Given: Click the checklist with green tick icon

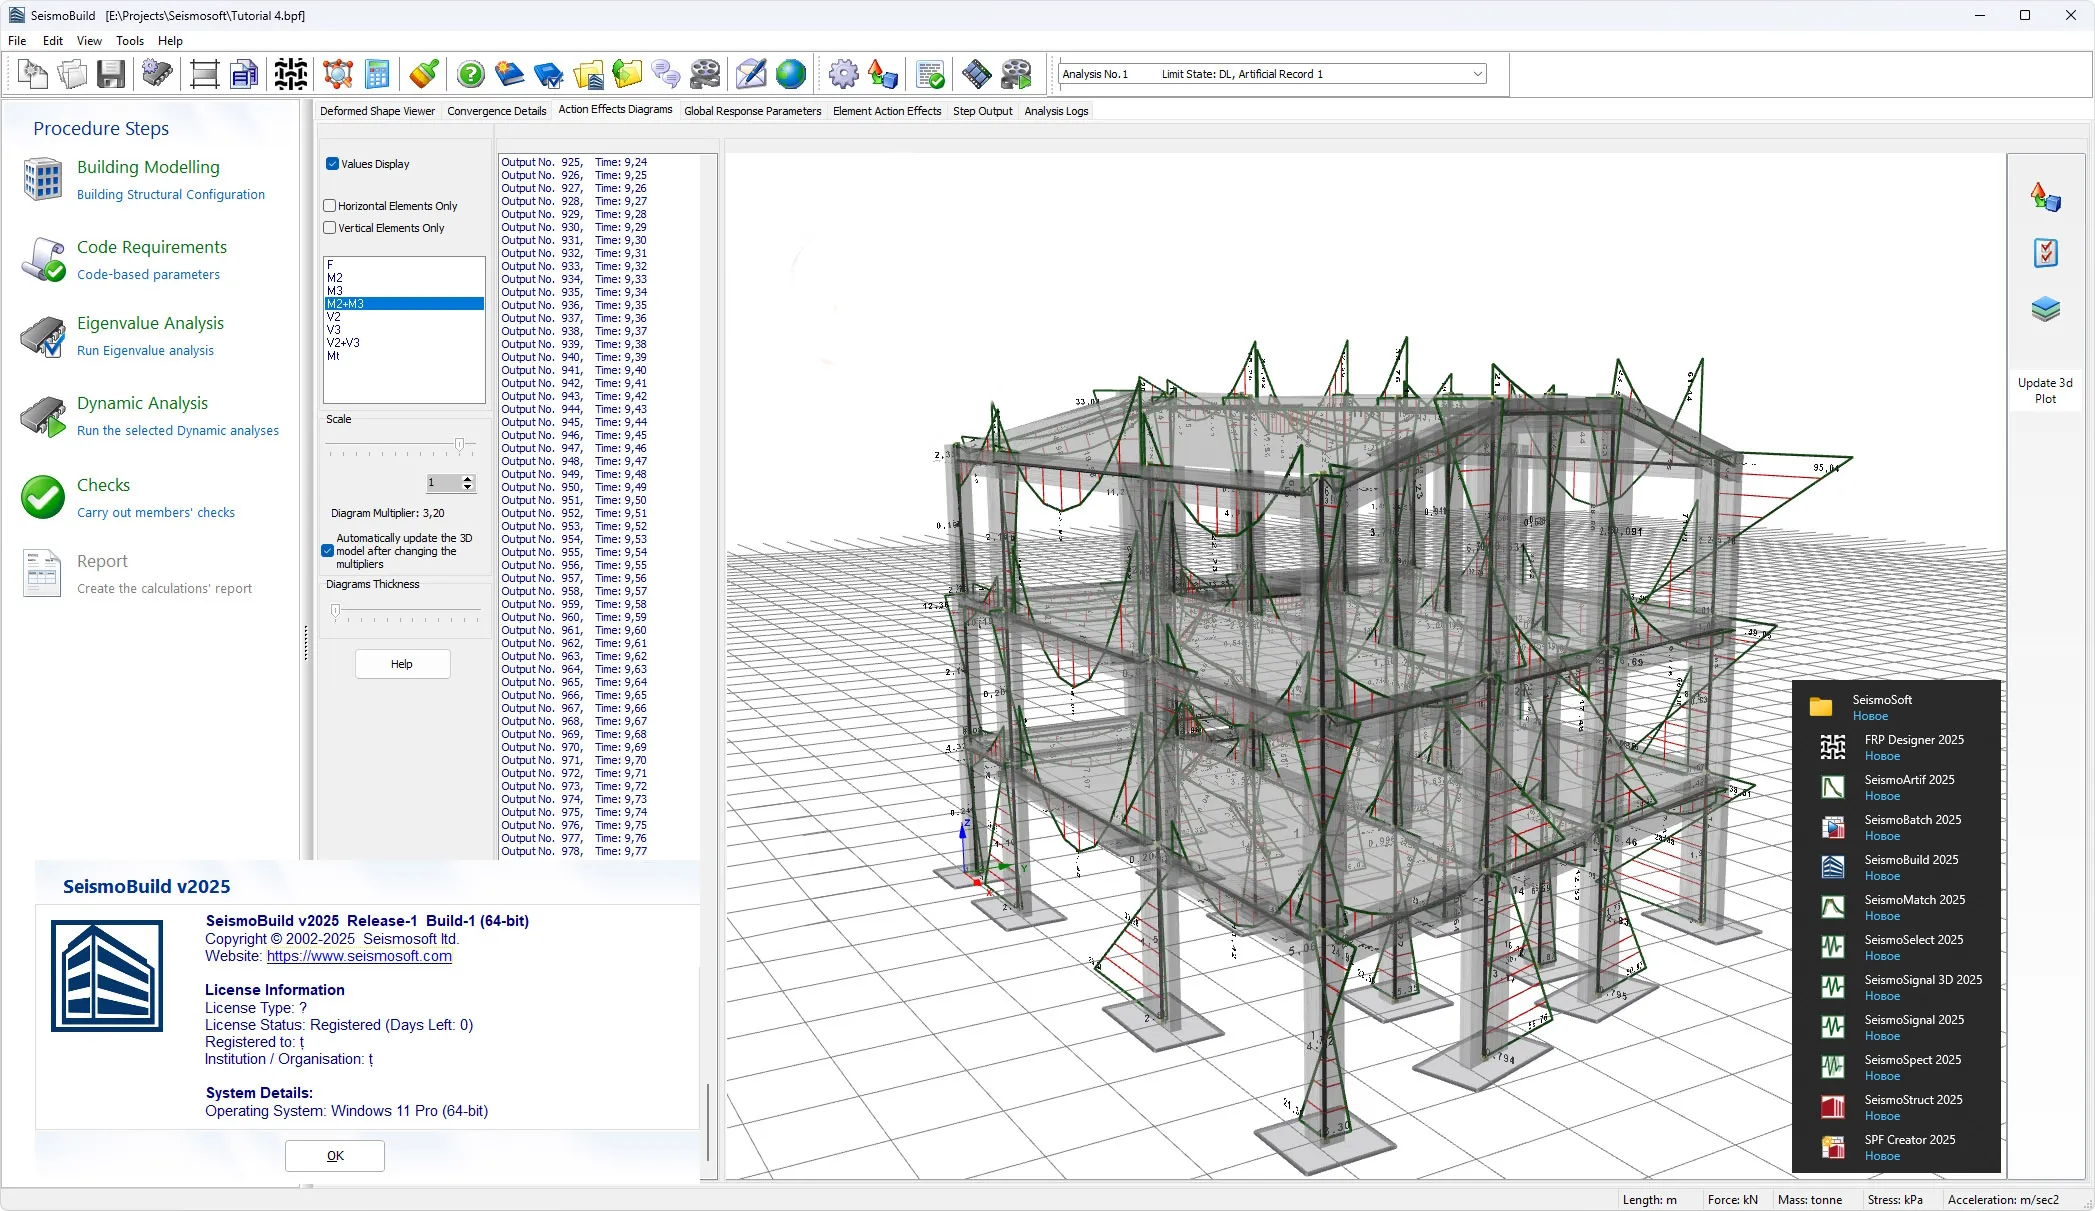Looking at the screenshot, I should tap(930, 74).
